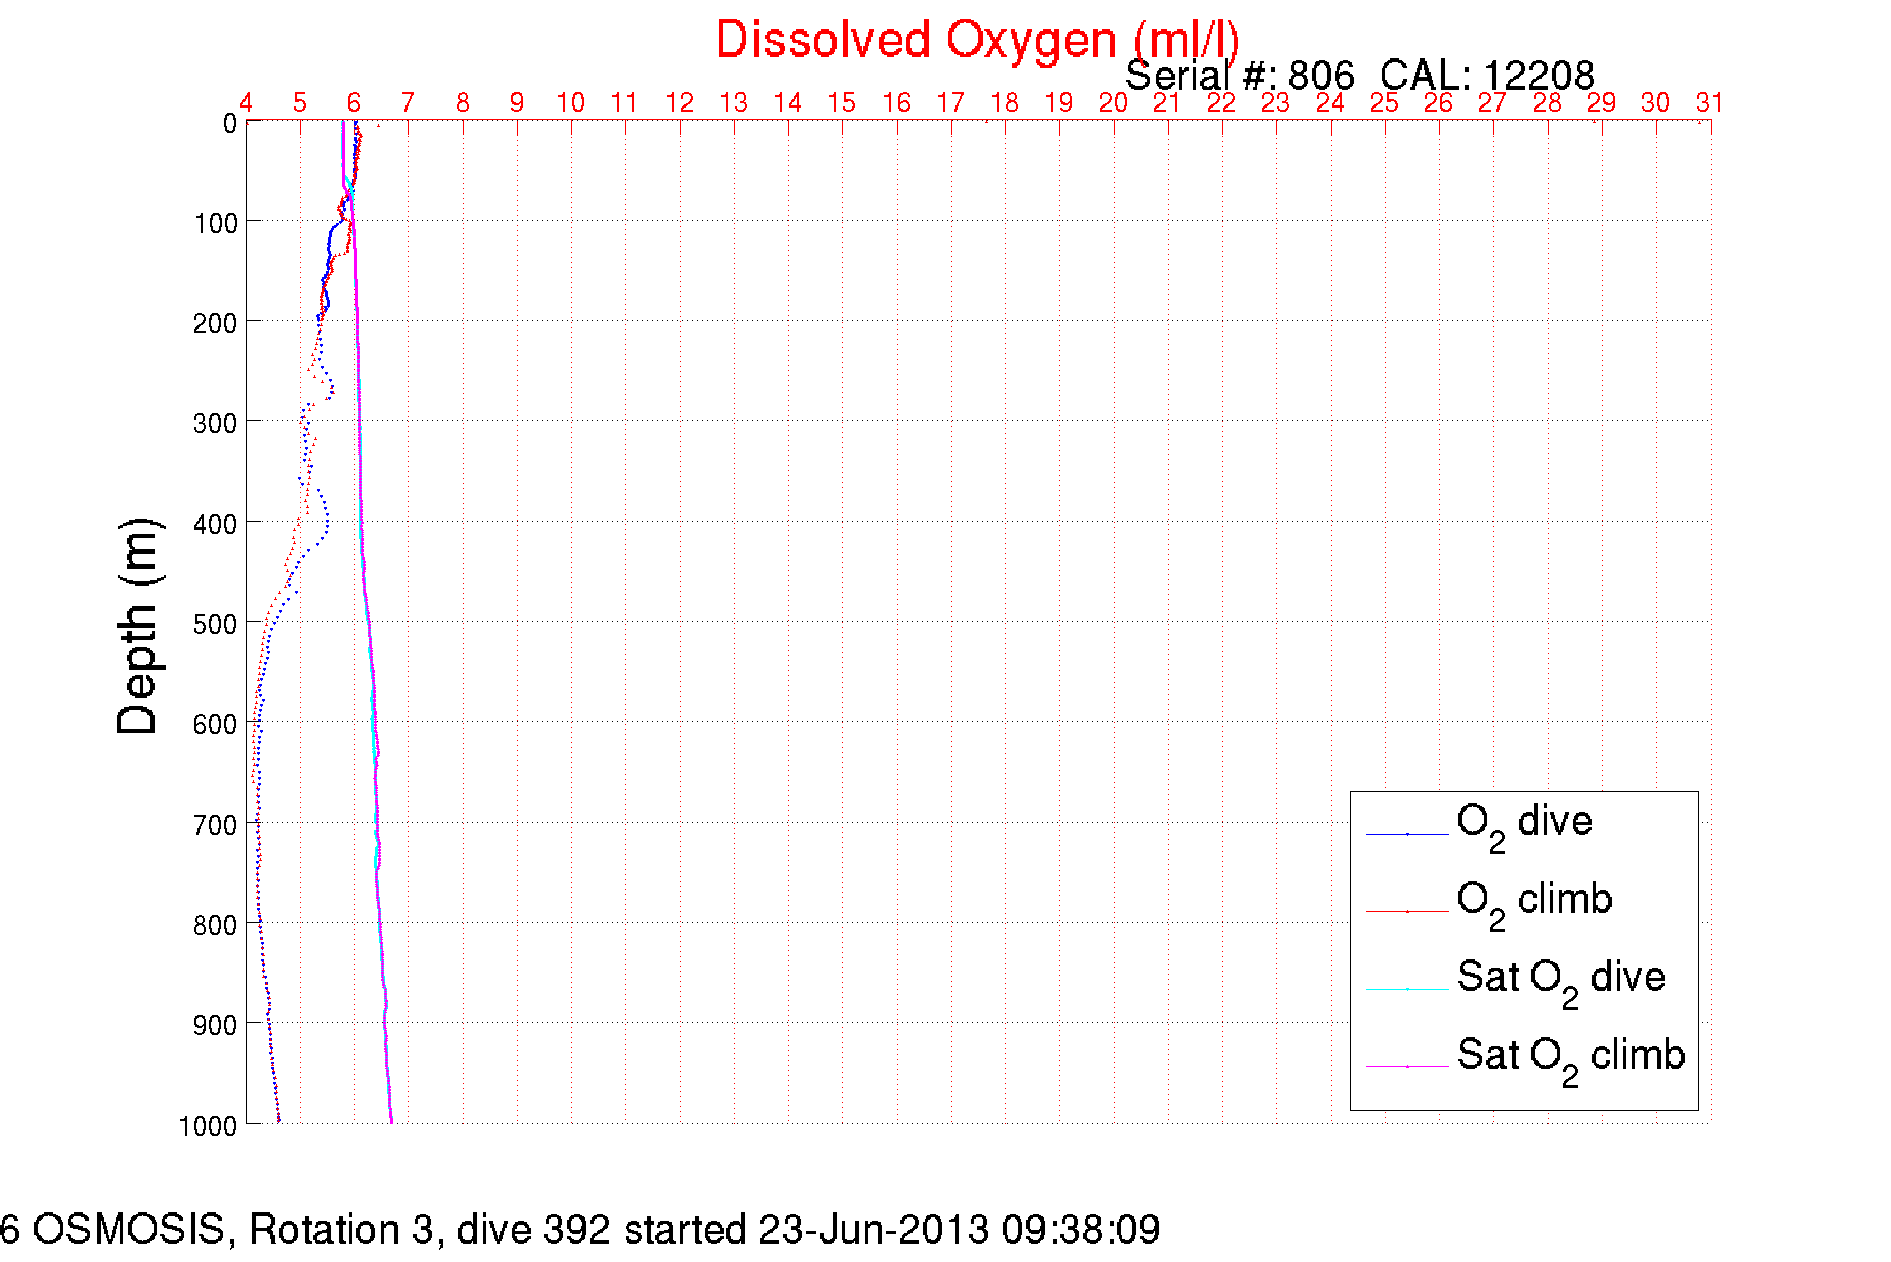Click the depth tick label '800'
Screen dimensions: 1891x1262
(216, 925)
